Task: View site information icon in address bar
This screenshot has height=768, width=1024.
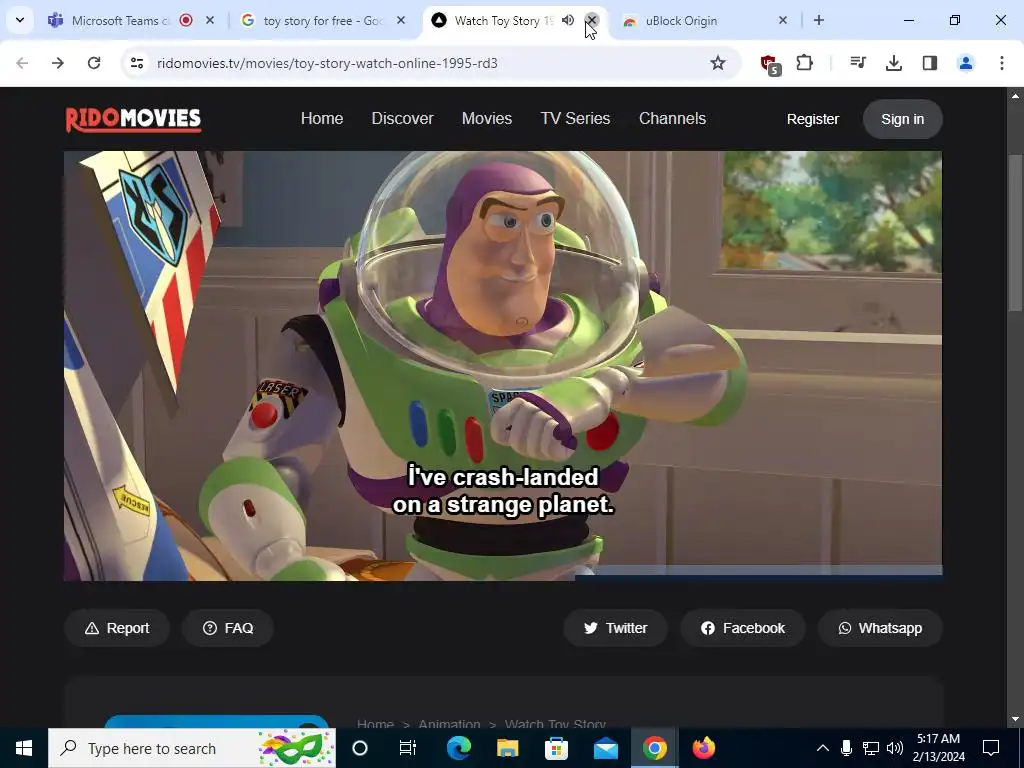Action: point(136,63)
